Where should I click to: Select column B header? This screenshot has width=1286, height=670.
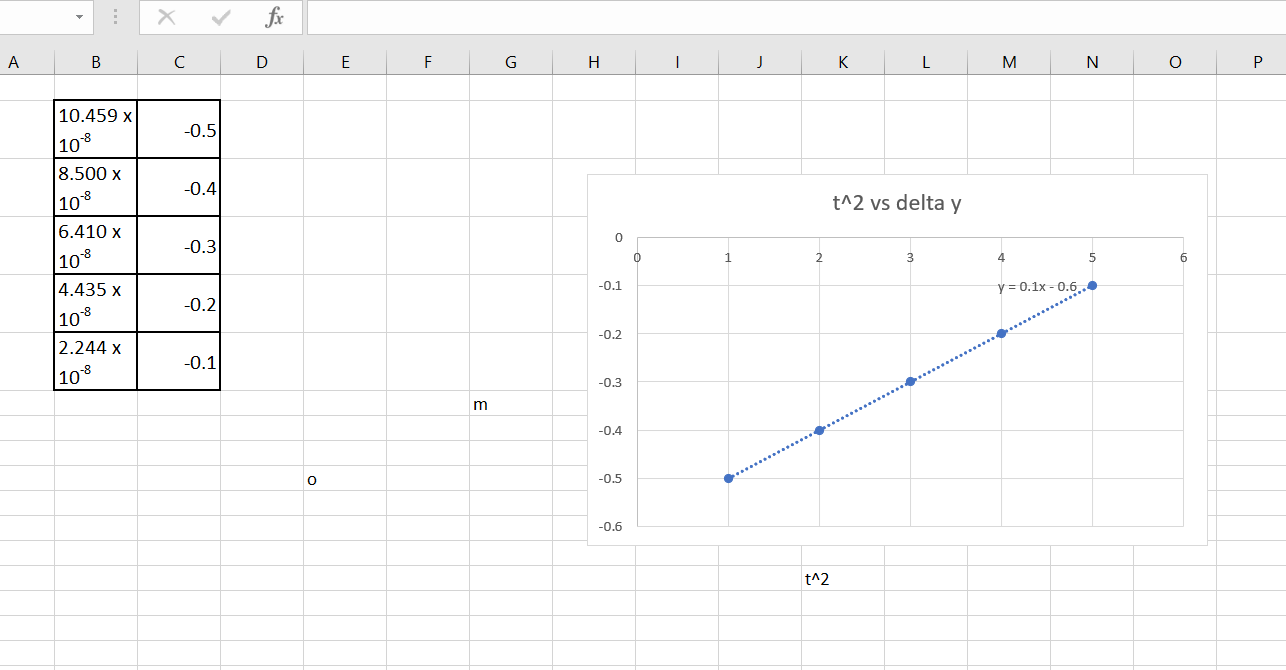96,61
